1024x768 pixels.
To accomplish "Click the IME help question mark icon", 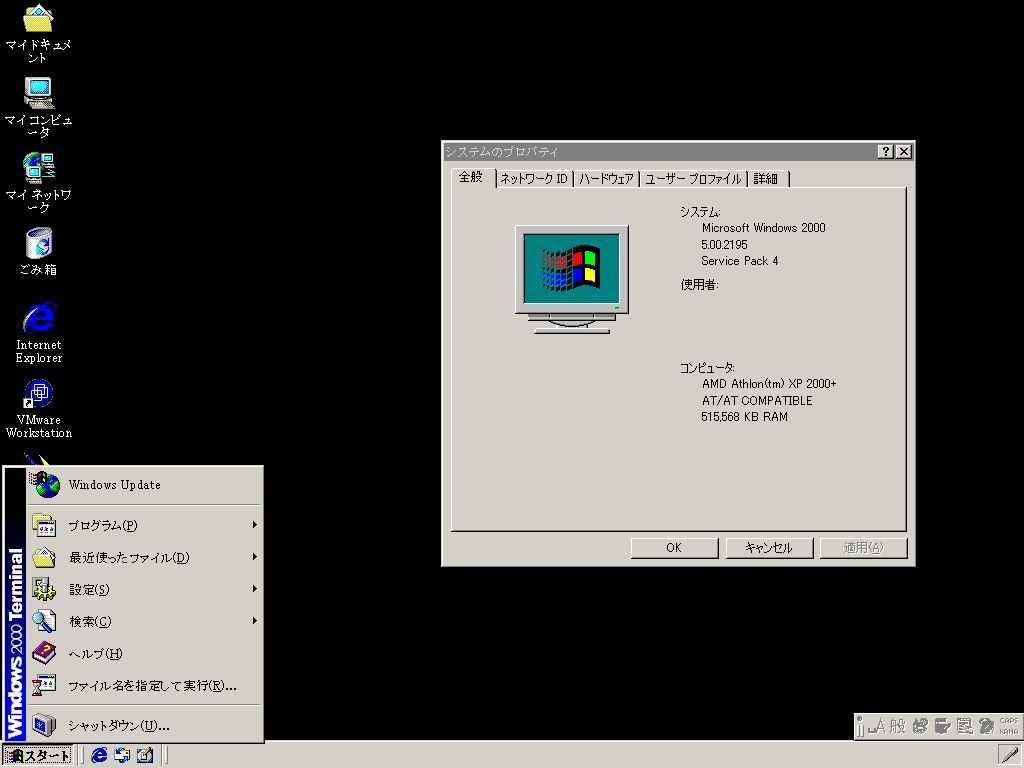I will click(x=986, y=726).
